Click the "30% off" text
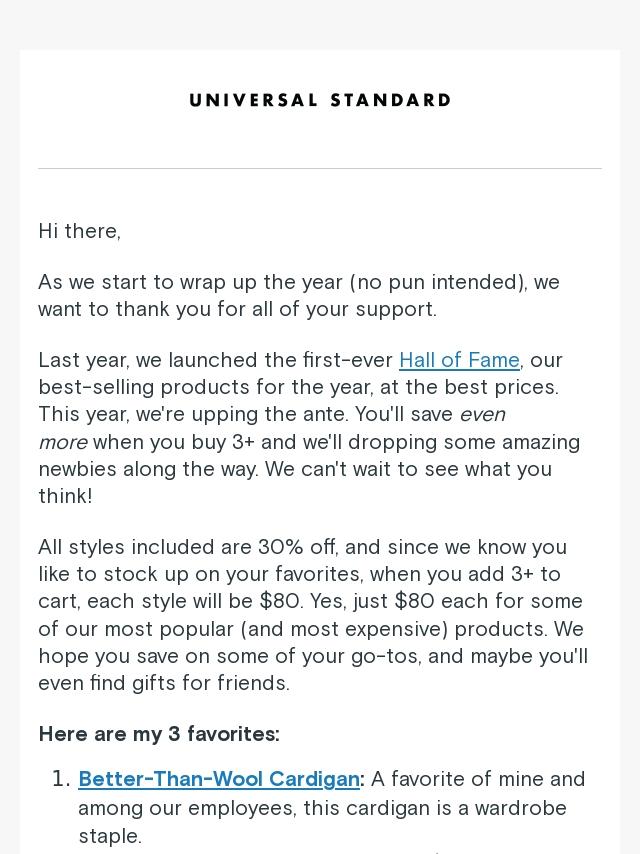Screen dimensions: 640x854 (x=297, y=547)
